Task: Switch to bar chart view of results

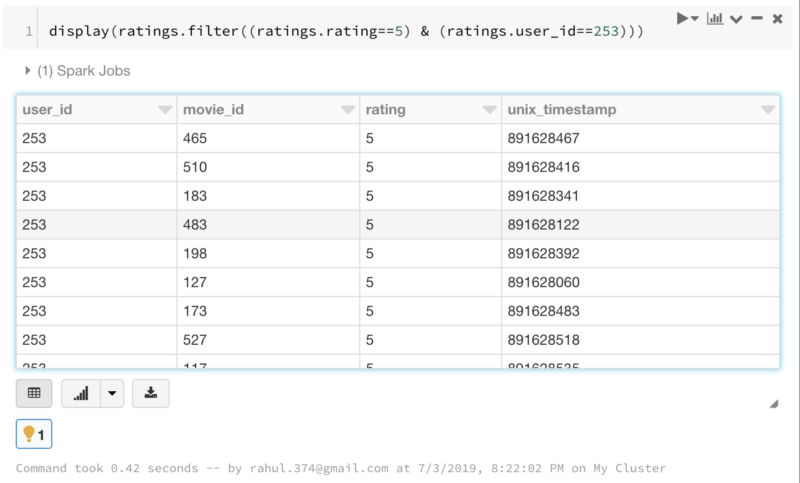Action: click(80, 393)
